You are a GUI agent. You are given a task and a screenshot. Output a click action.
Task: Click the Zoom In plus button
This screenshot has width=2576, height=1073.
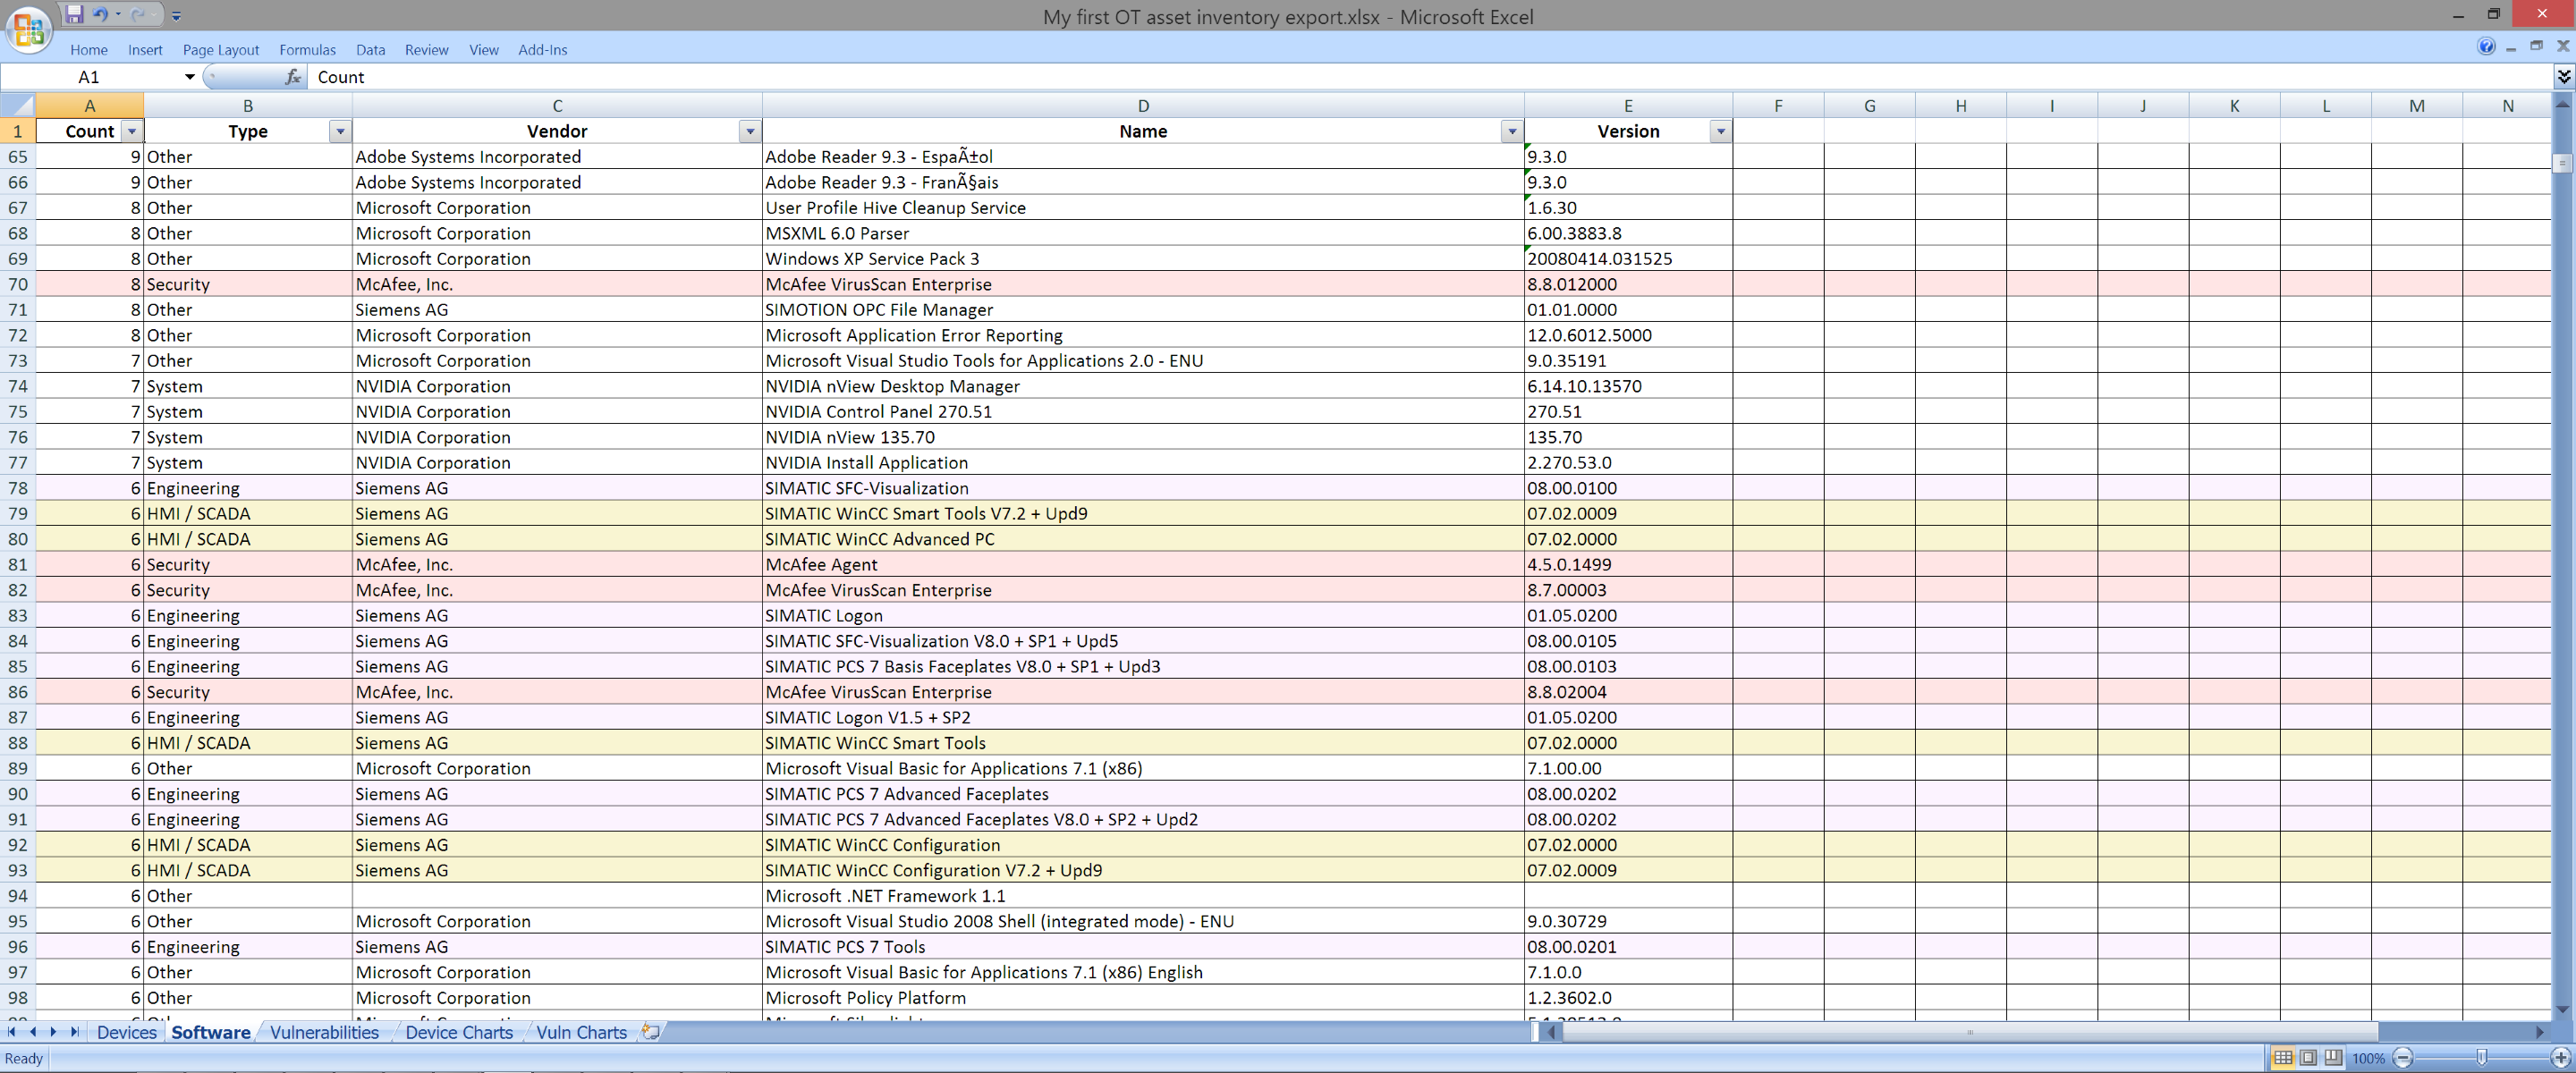pos(2560,1058)
